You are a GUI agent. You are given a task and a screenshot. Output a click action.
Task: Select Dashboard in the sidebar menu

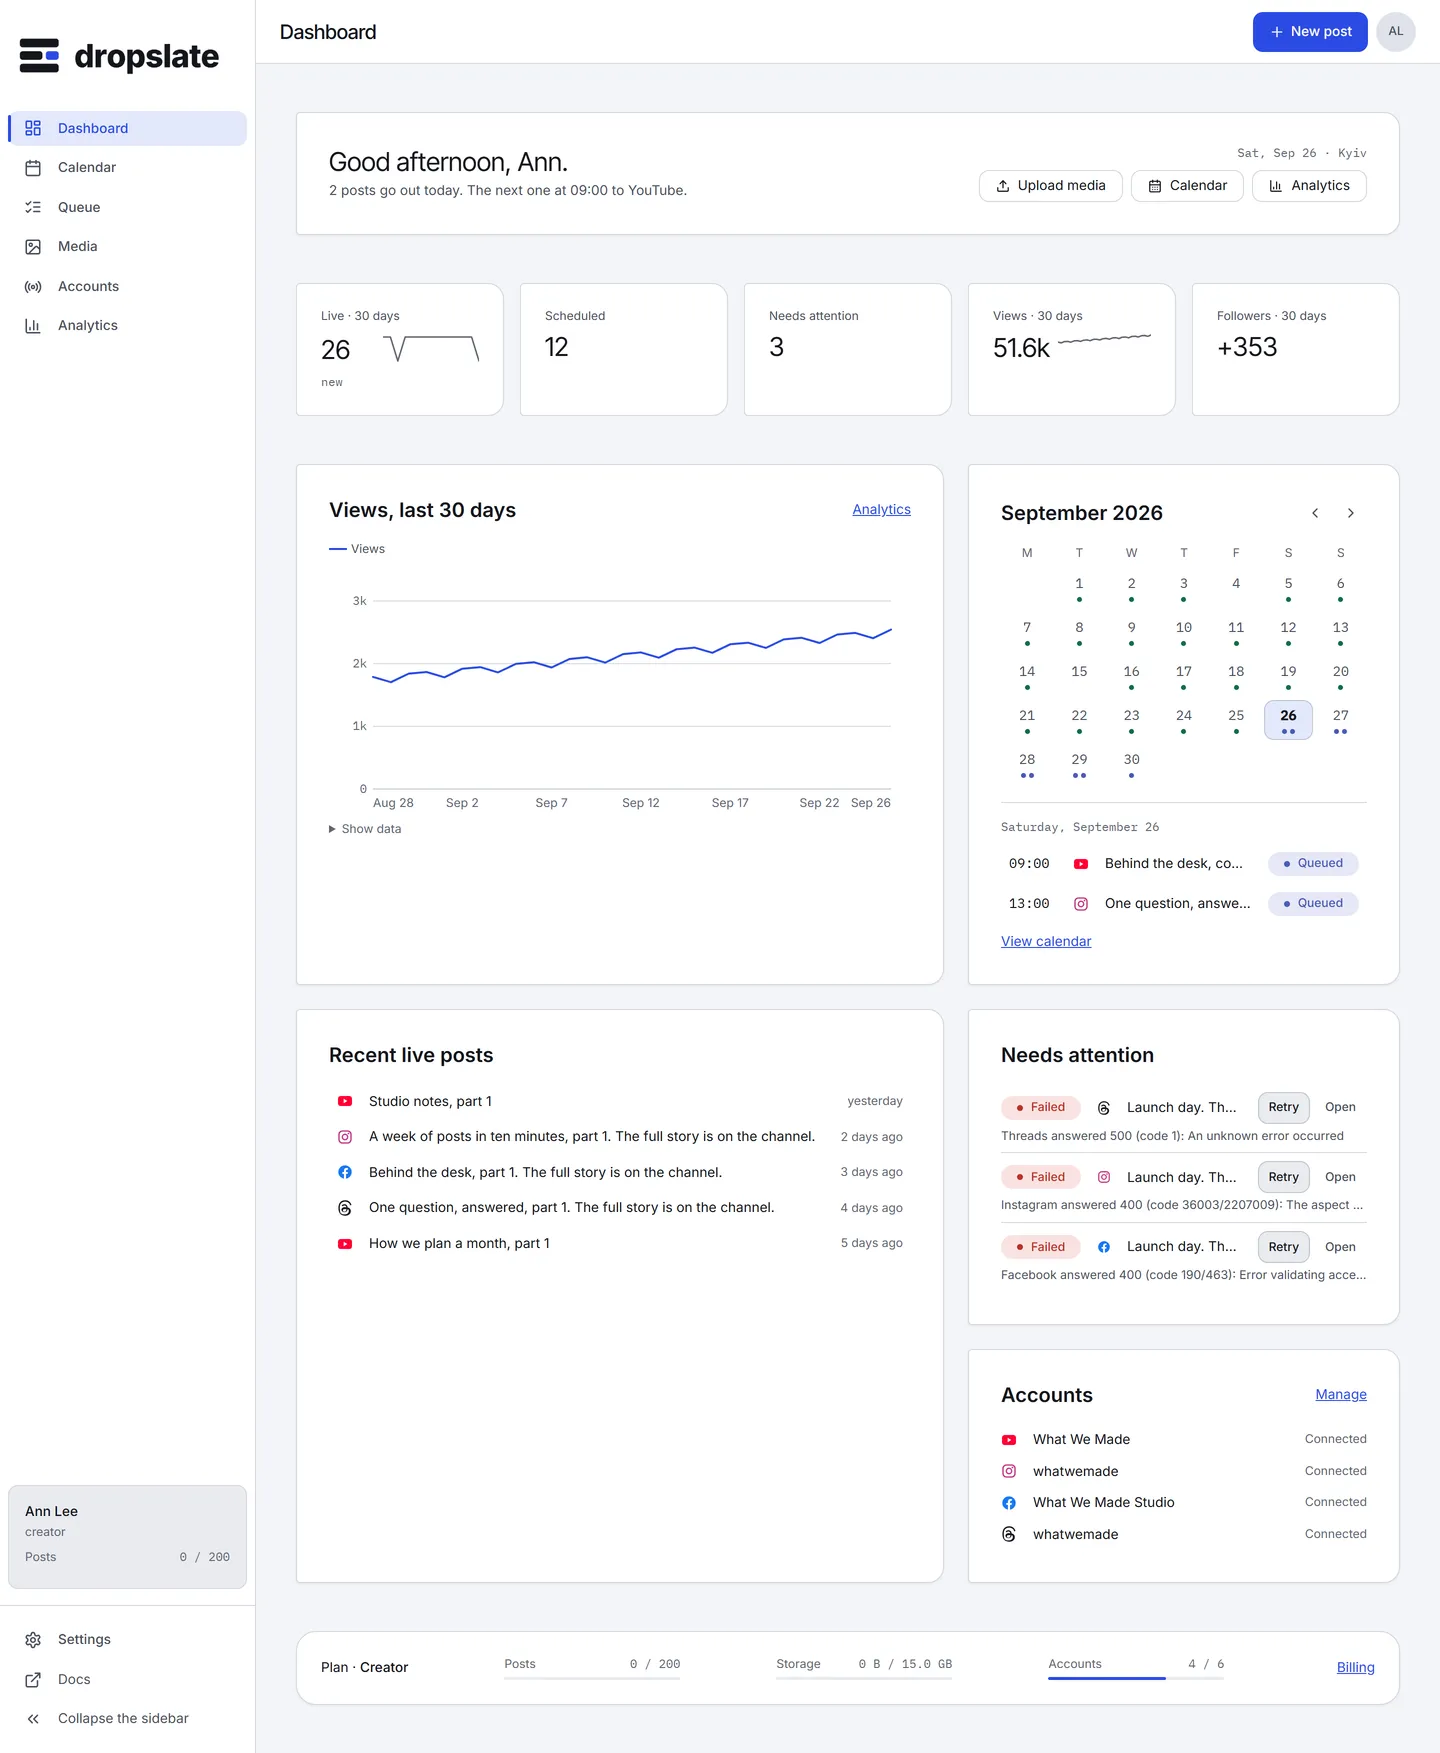127,128
